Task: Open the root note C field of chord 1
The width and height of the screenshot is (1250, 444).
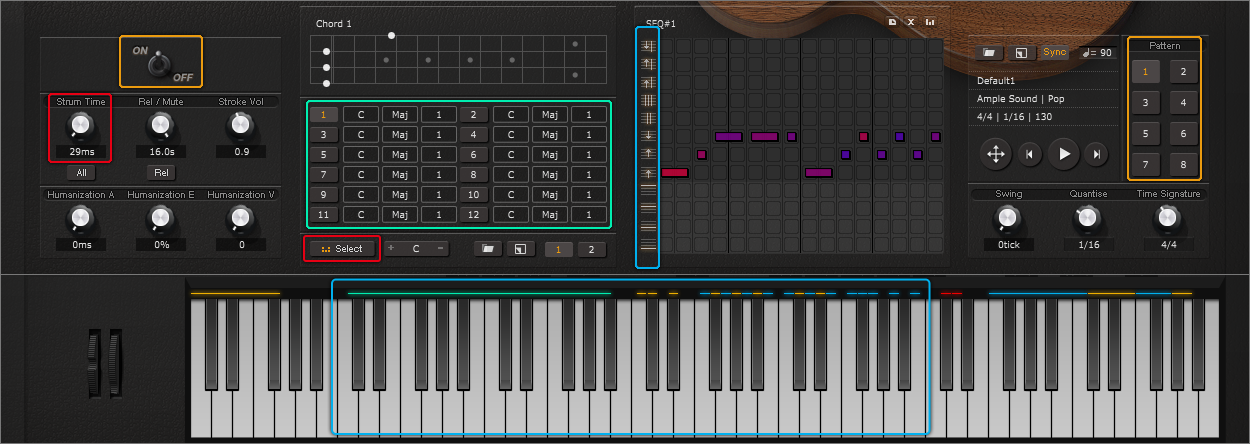Action: pos(360,115)
